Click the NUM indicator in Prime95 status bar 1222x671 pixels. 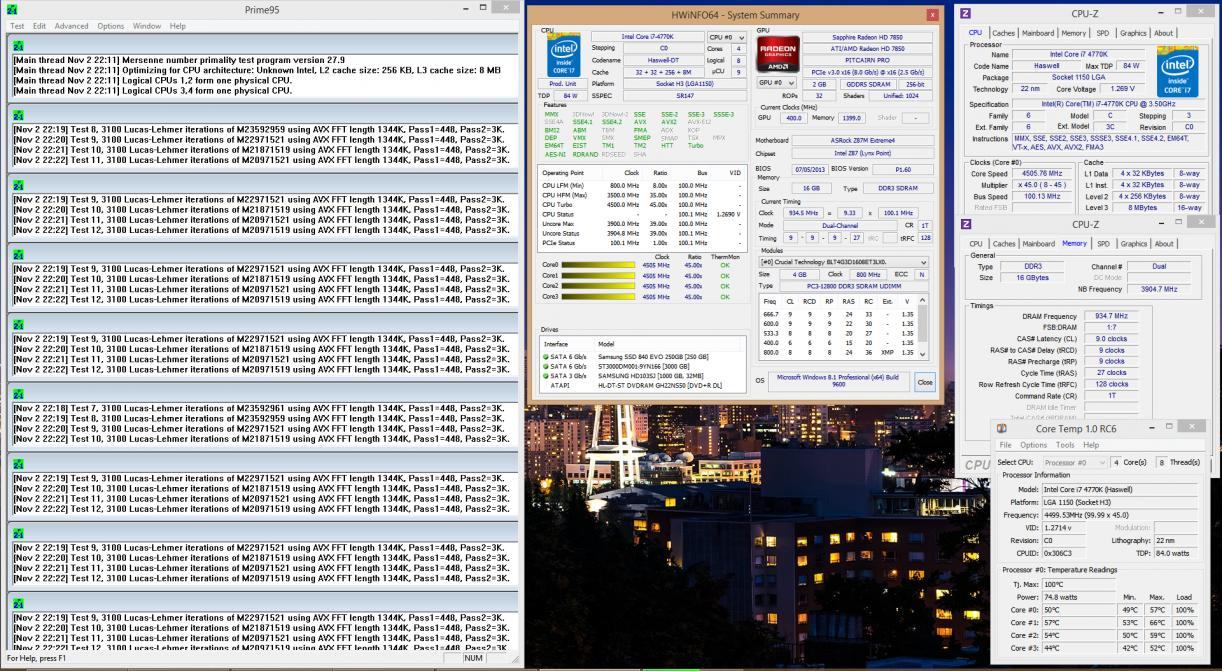click(476, 658)
